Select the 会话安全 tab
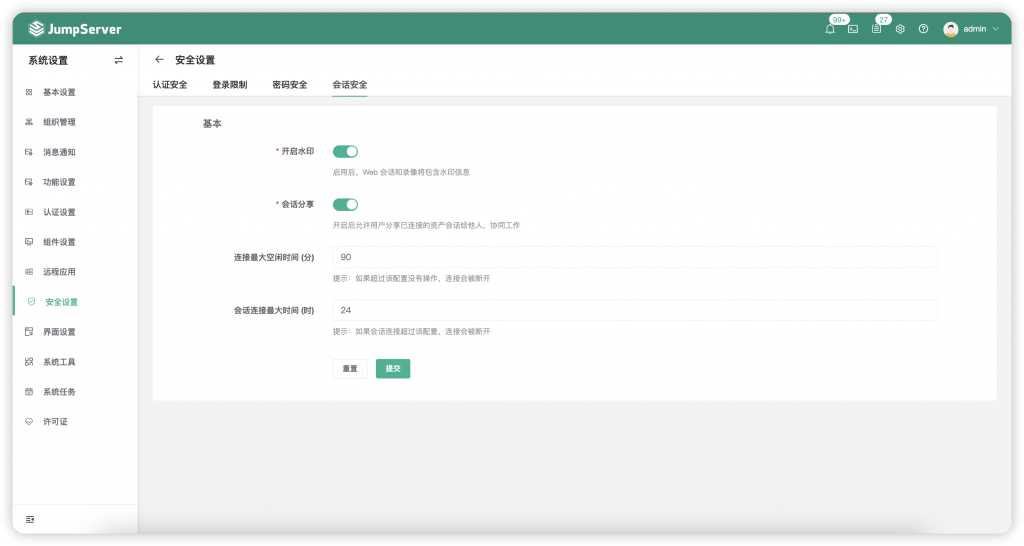This screenshot has width=1024, height=546. coord(350,85)
